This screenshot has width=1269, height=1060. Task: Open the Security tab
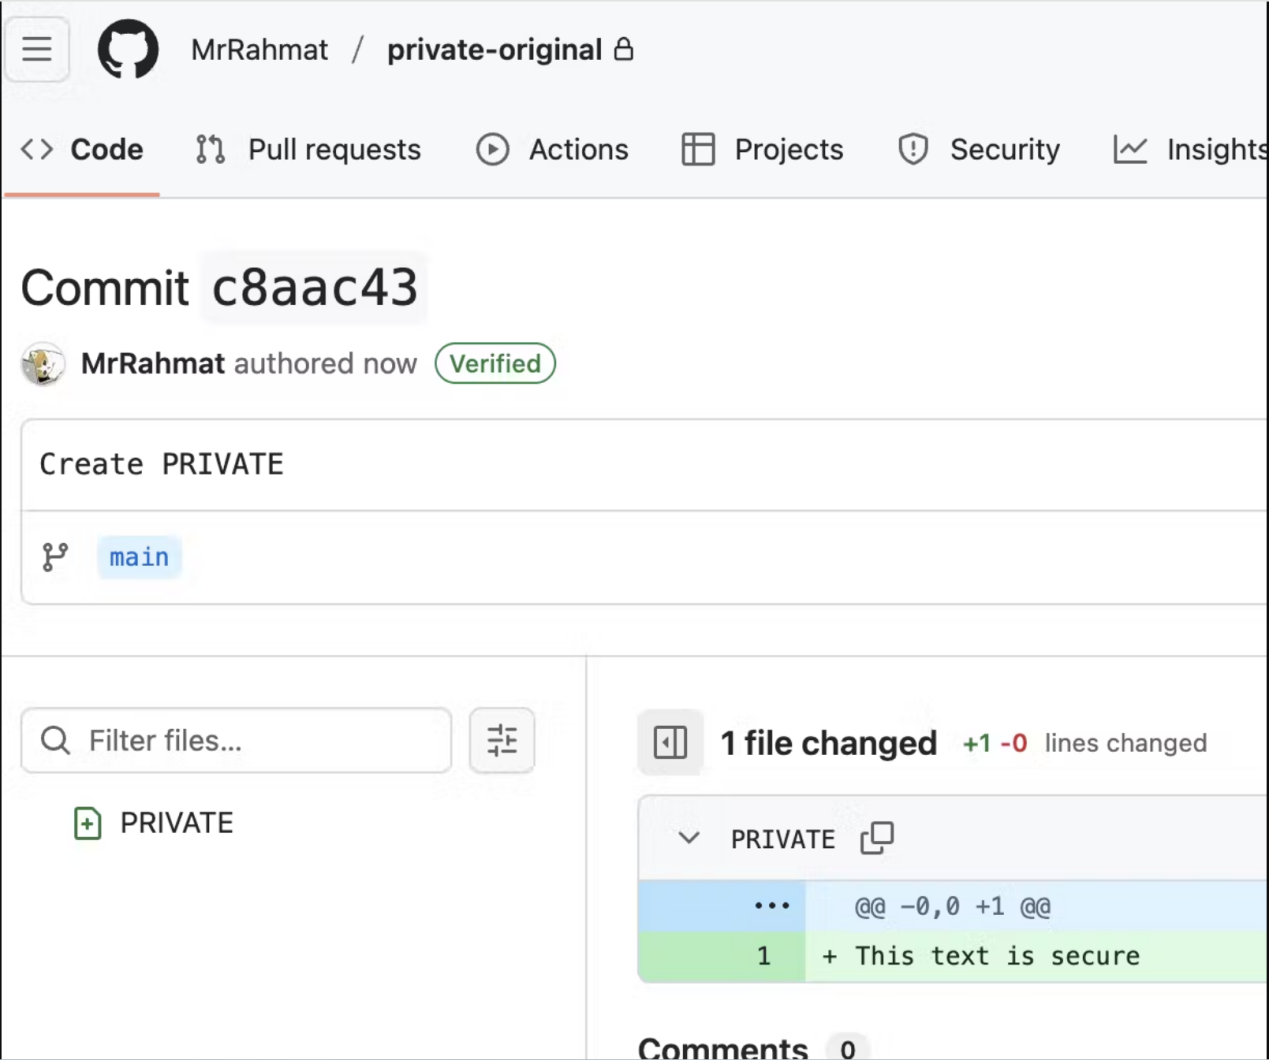click(979, 150)
